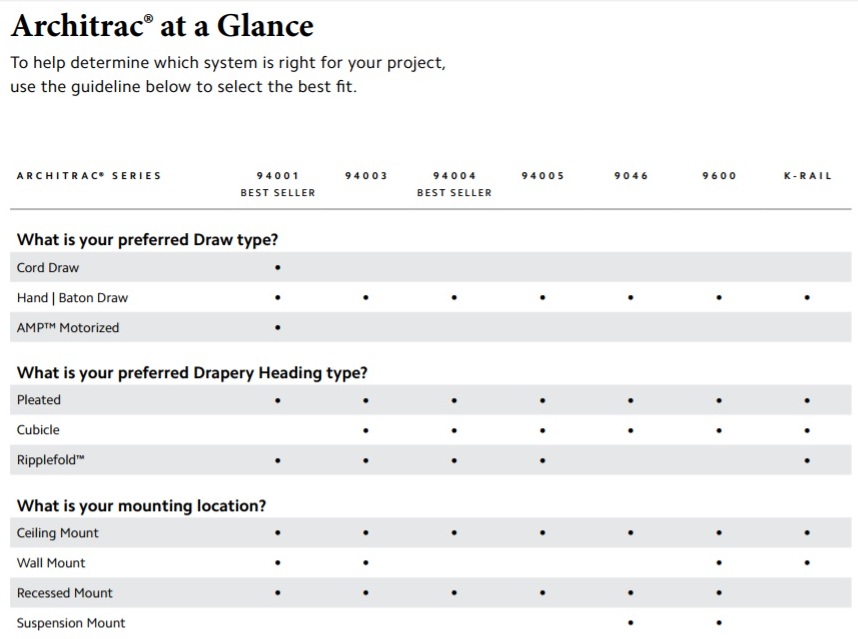858x639 pixels.
Task: Click the Recessed Mount dot under 9600
Action: [719, 593]
